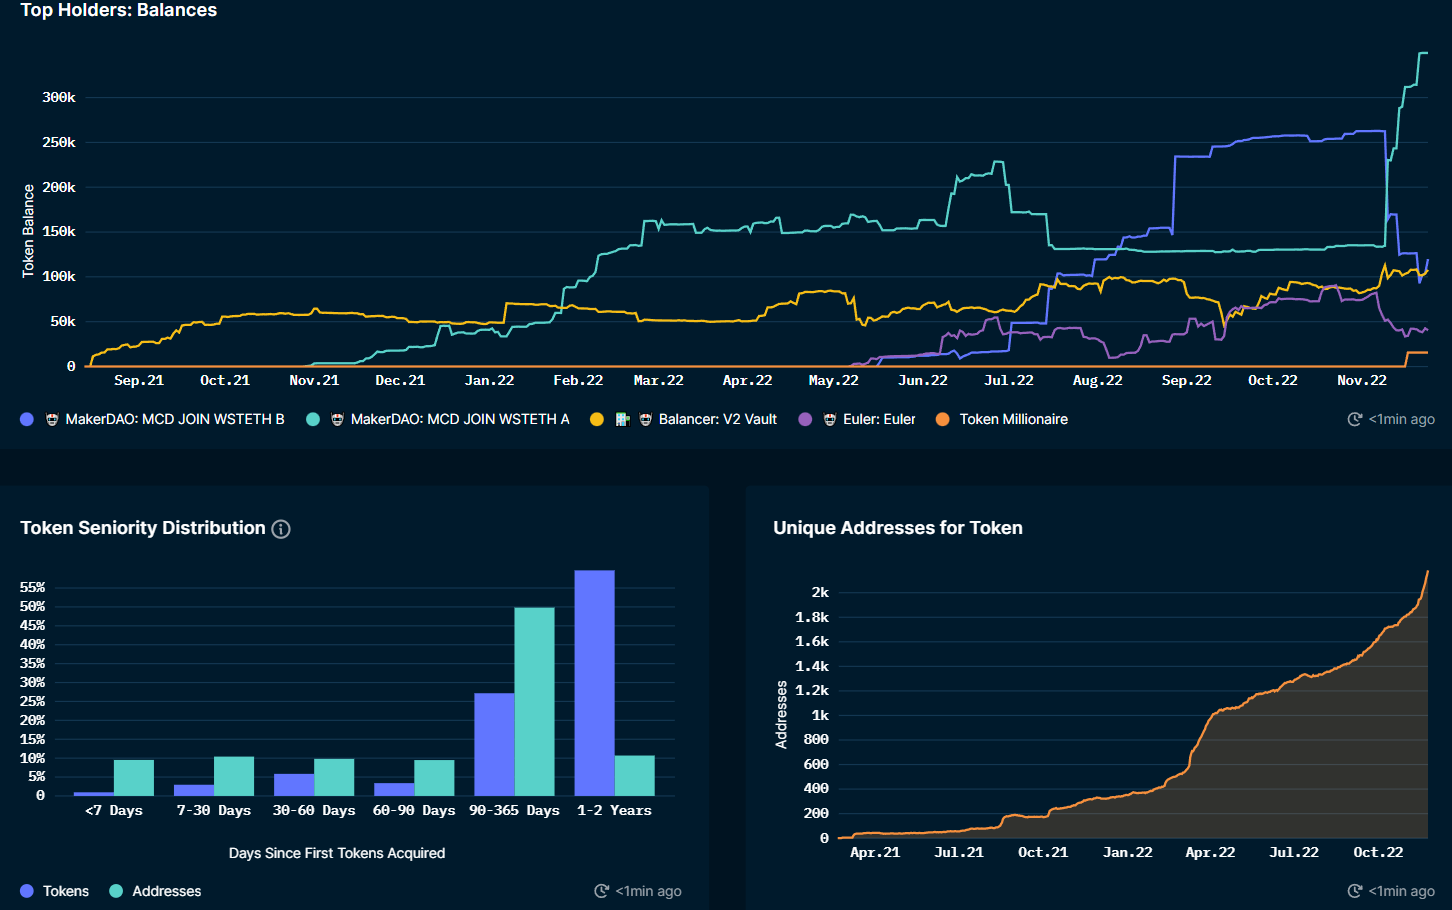Click the purple Euler legend color dot

[x=805, y=419]
